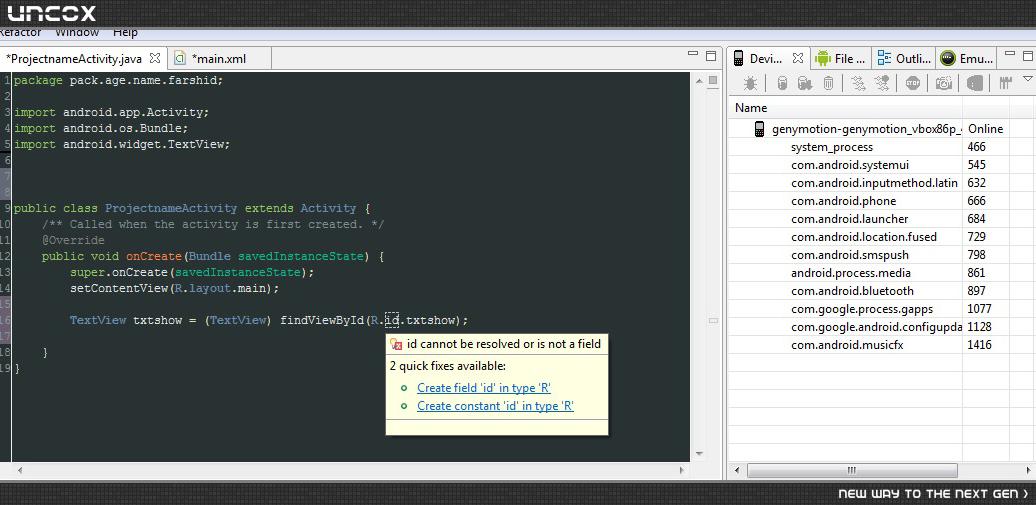Image resolution: width=1036 pixels, height=505 pixels.
Task: Click the overview ruler error marker
Action: coord(714,321)
